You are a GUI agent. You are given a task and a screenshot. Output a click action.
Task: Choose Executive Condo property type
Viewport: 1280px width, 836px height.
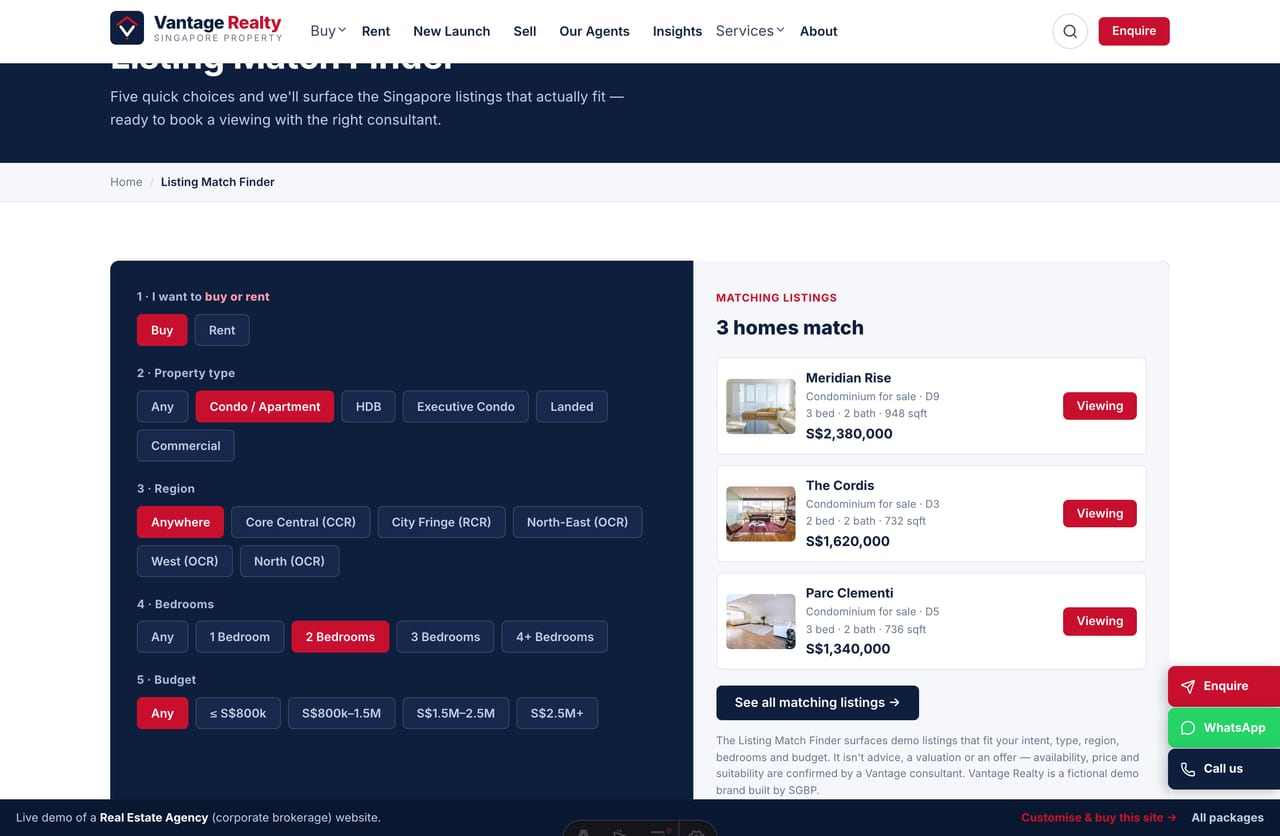466,407
